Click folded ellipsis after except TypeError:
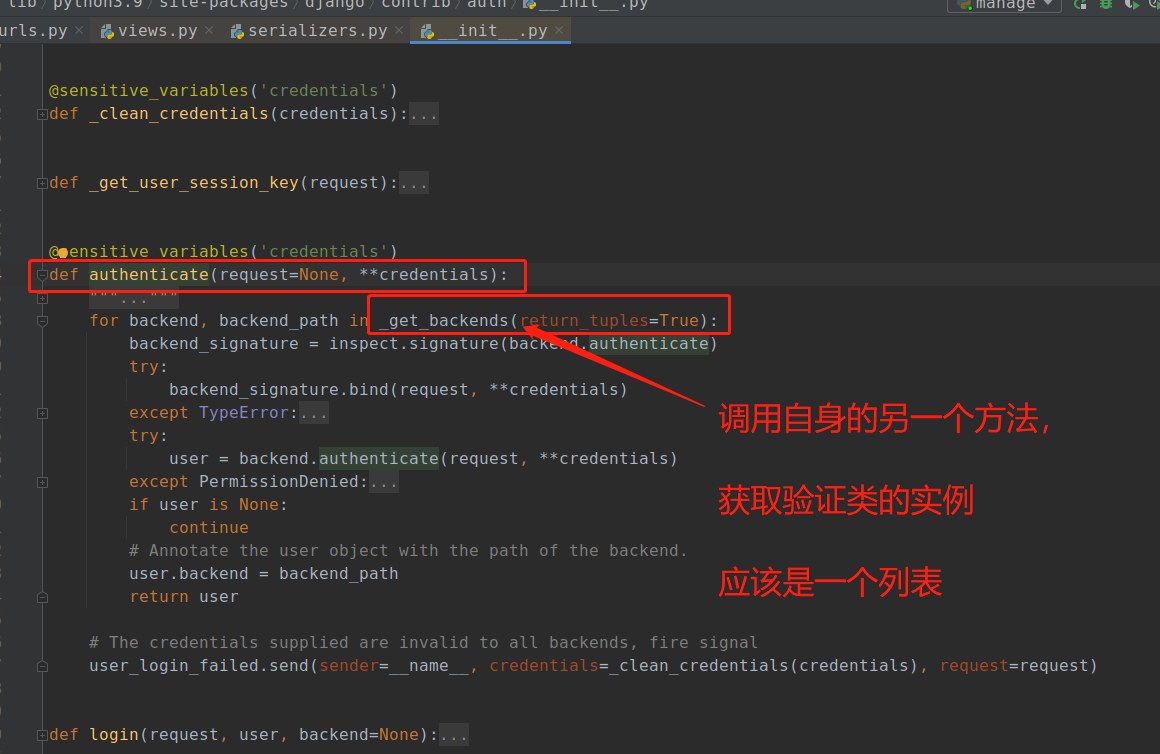 click(314, 413)
